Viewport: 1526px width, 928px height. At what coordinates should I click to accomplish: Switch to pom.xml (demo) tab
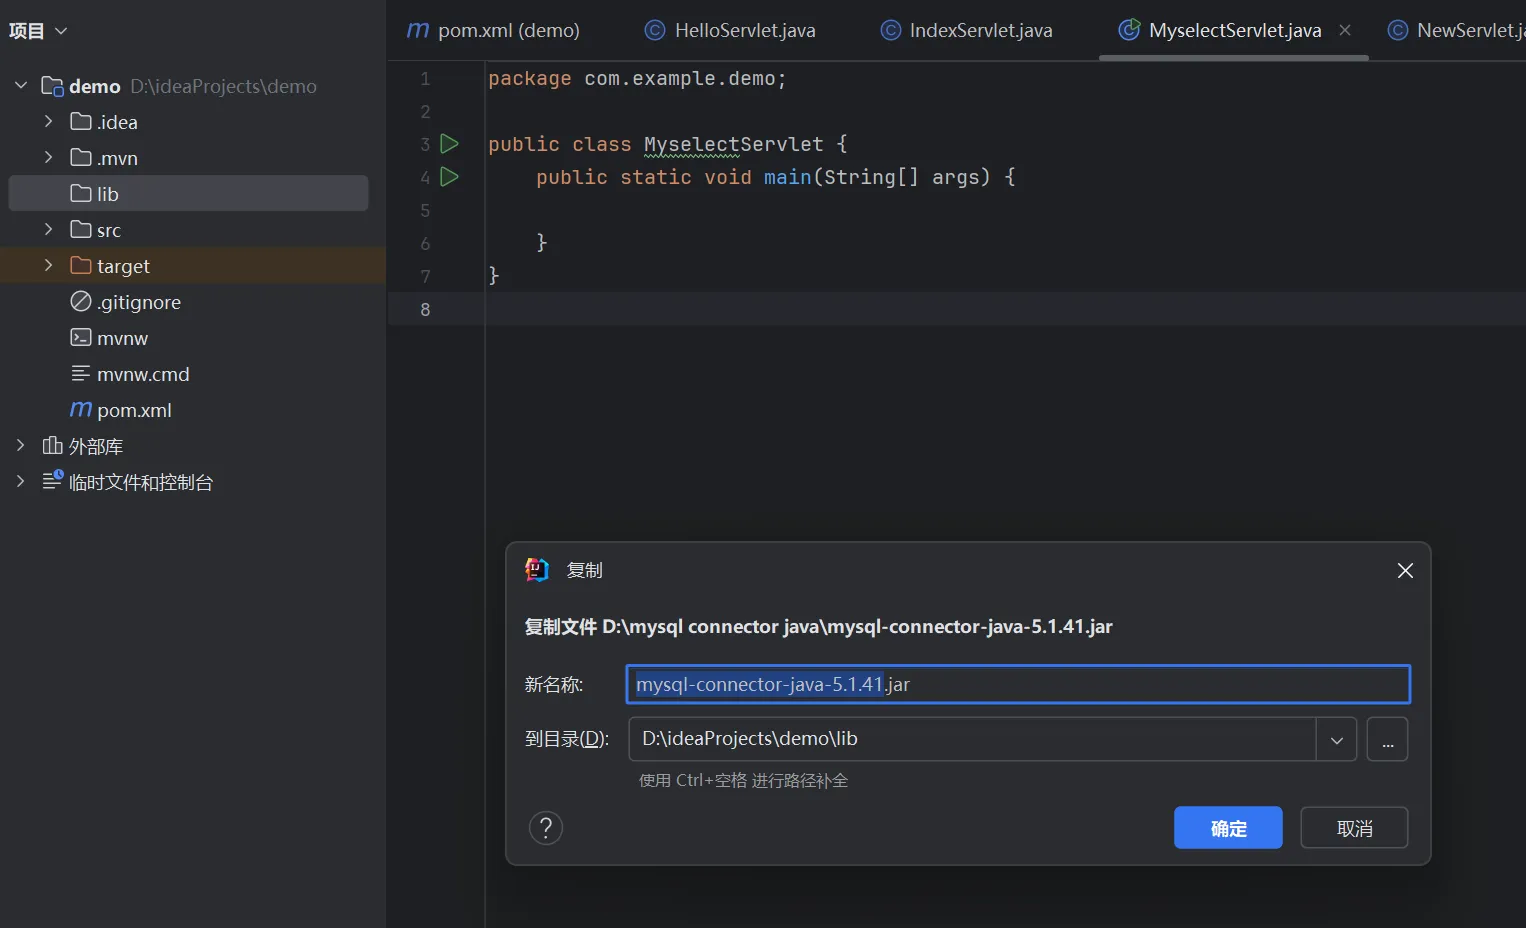(x=508, y=30)
